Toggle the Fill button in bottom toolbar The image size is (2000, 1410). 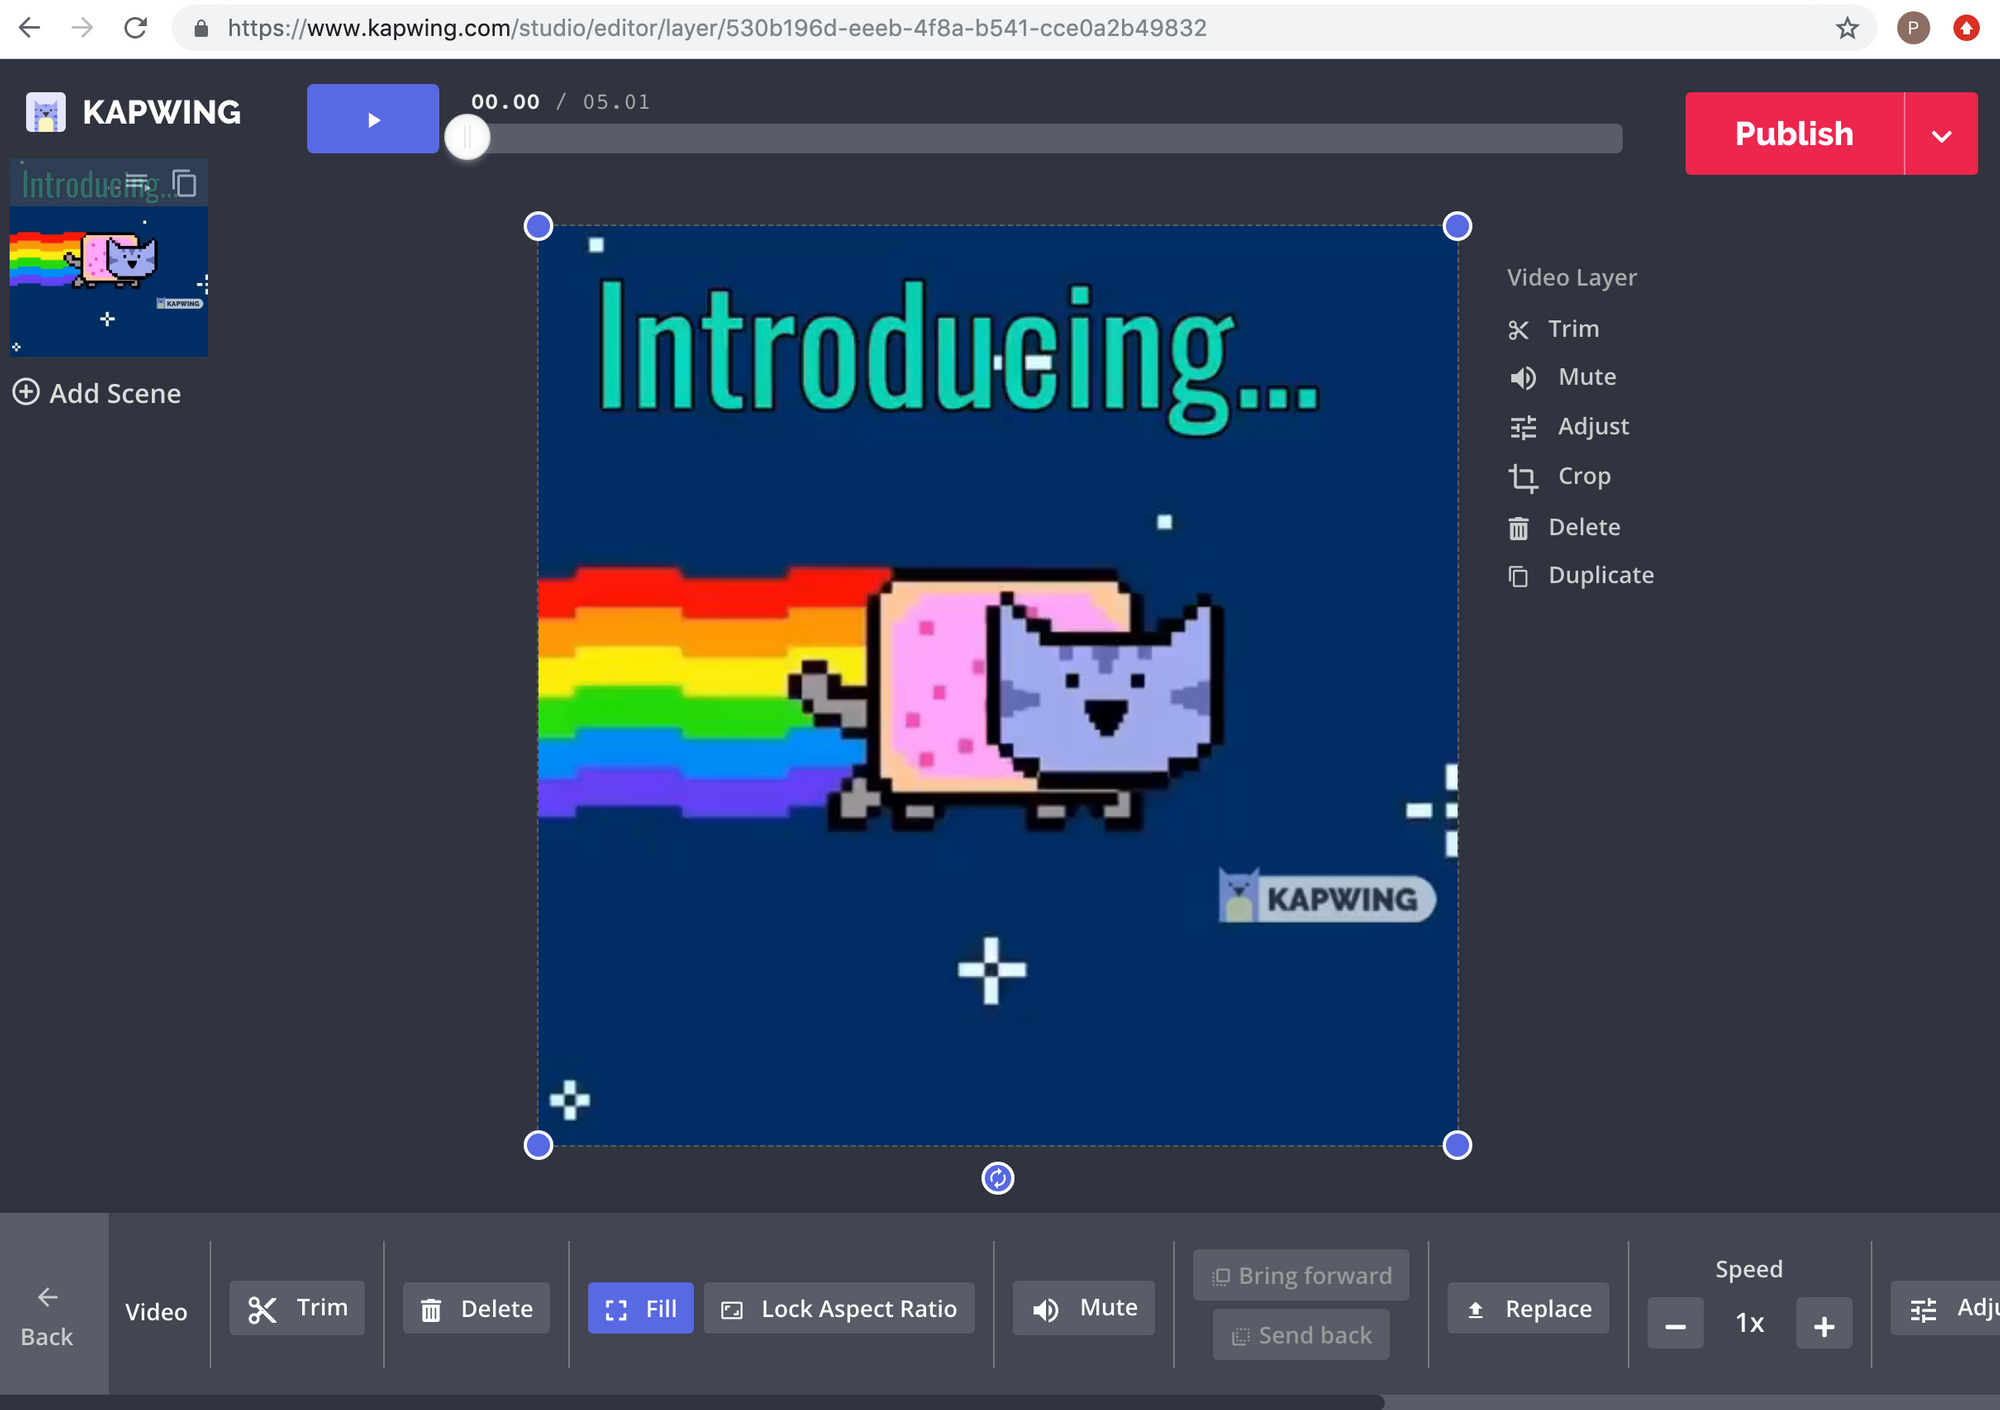pos(640,1308)
